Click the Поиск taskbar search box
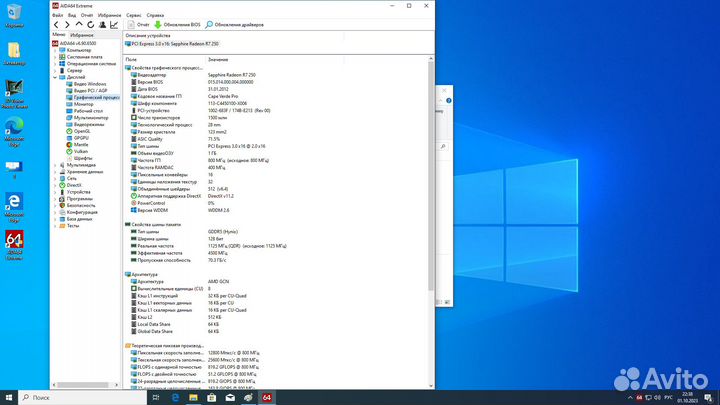Image resolution: width=720 pixels, height=405 pixels. [83, 398]
